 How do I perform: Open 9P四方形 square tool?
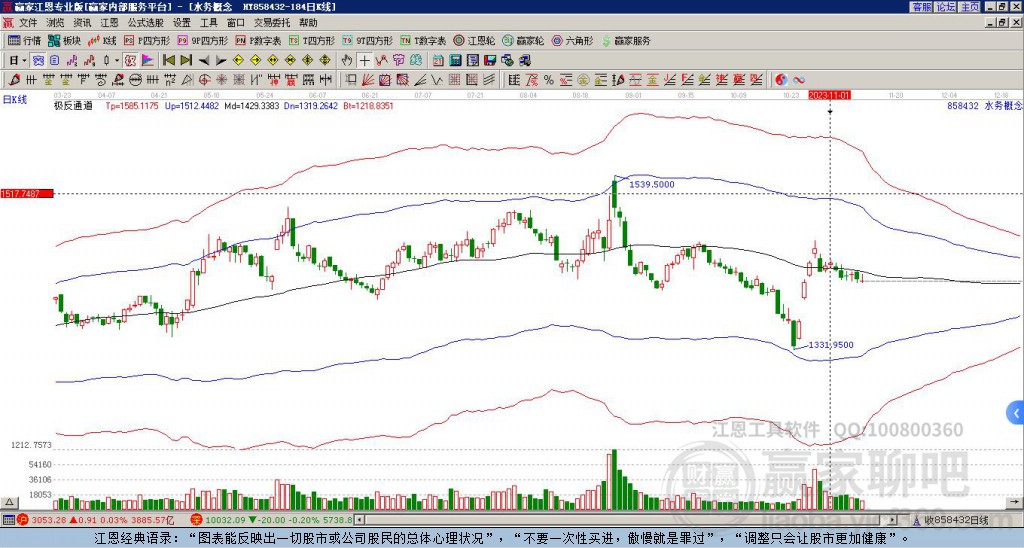pyautogui.click(x=202, y=40)
